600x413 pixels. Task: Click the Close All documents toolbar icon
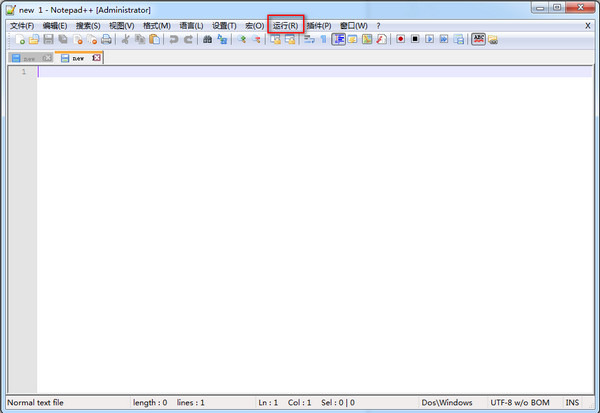pos(92,39)
